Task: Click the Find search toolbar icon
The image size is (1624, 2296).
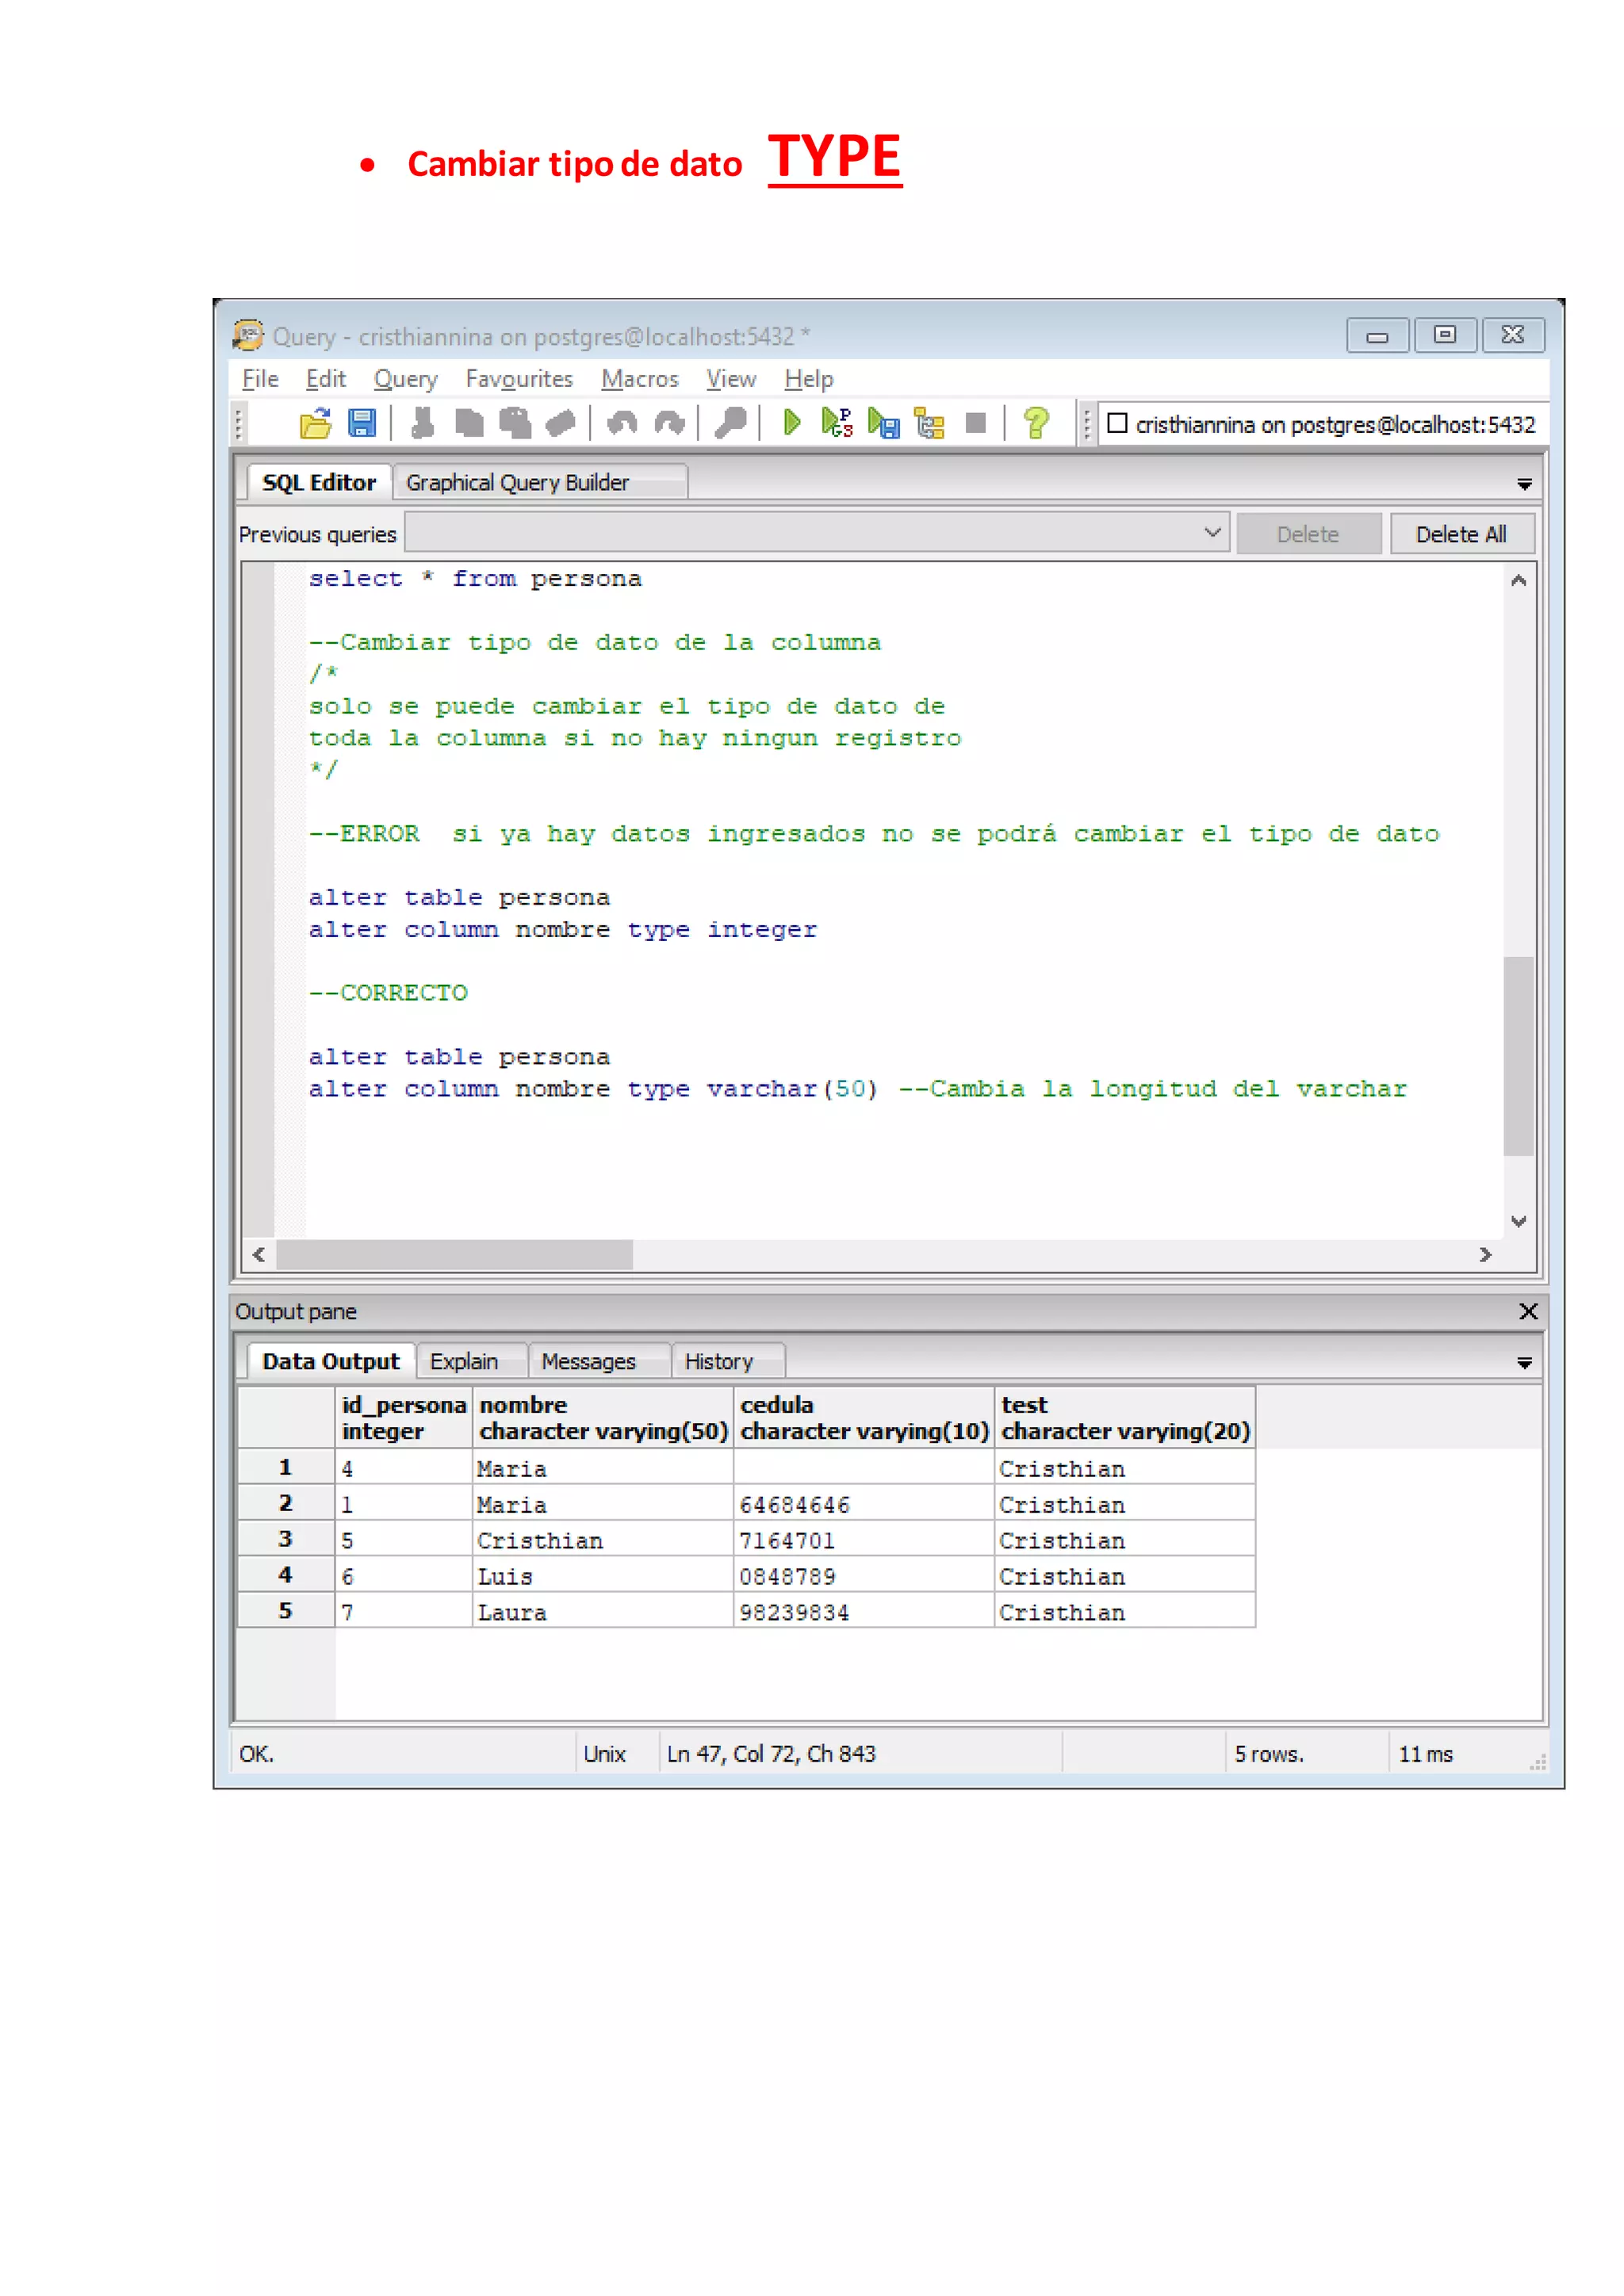Action: (x=730, y=423)
